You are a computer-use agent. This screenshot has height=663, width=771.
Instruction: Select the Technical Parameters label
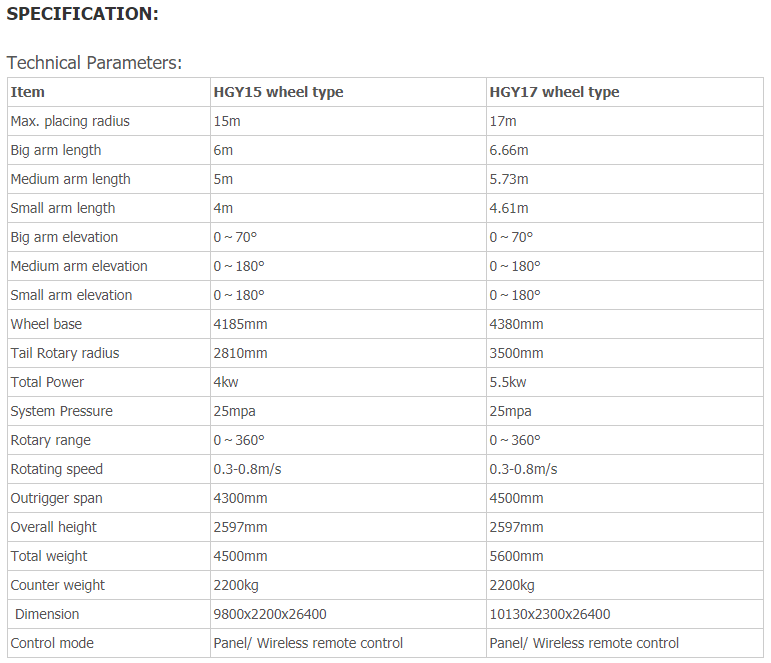[x=94, y=63]
